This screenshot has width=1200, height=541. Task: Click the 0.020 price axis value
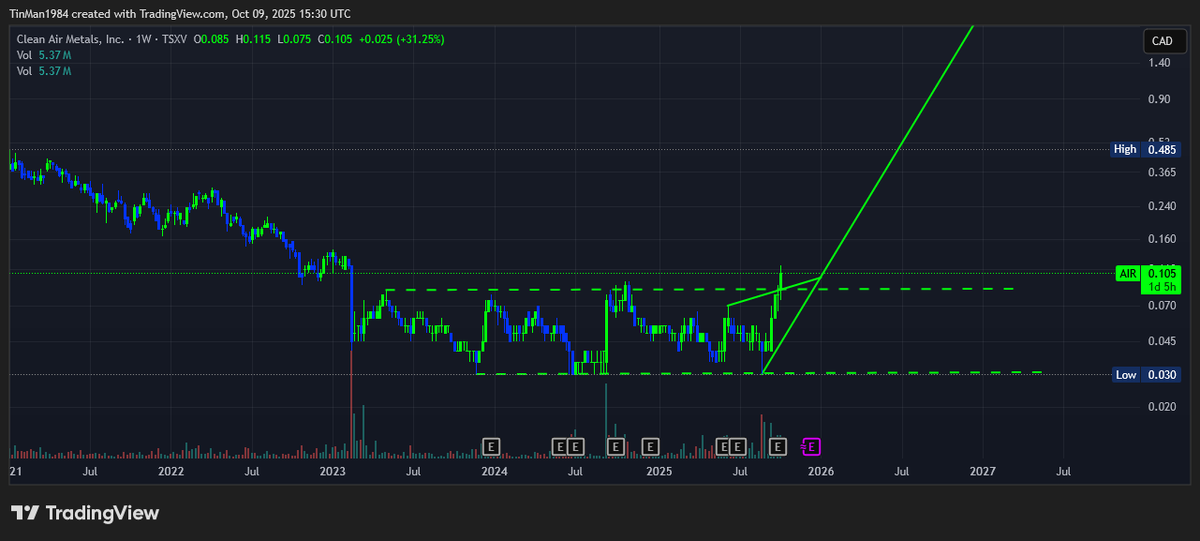[x=1162, y=407]
